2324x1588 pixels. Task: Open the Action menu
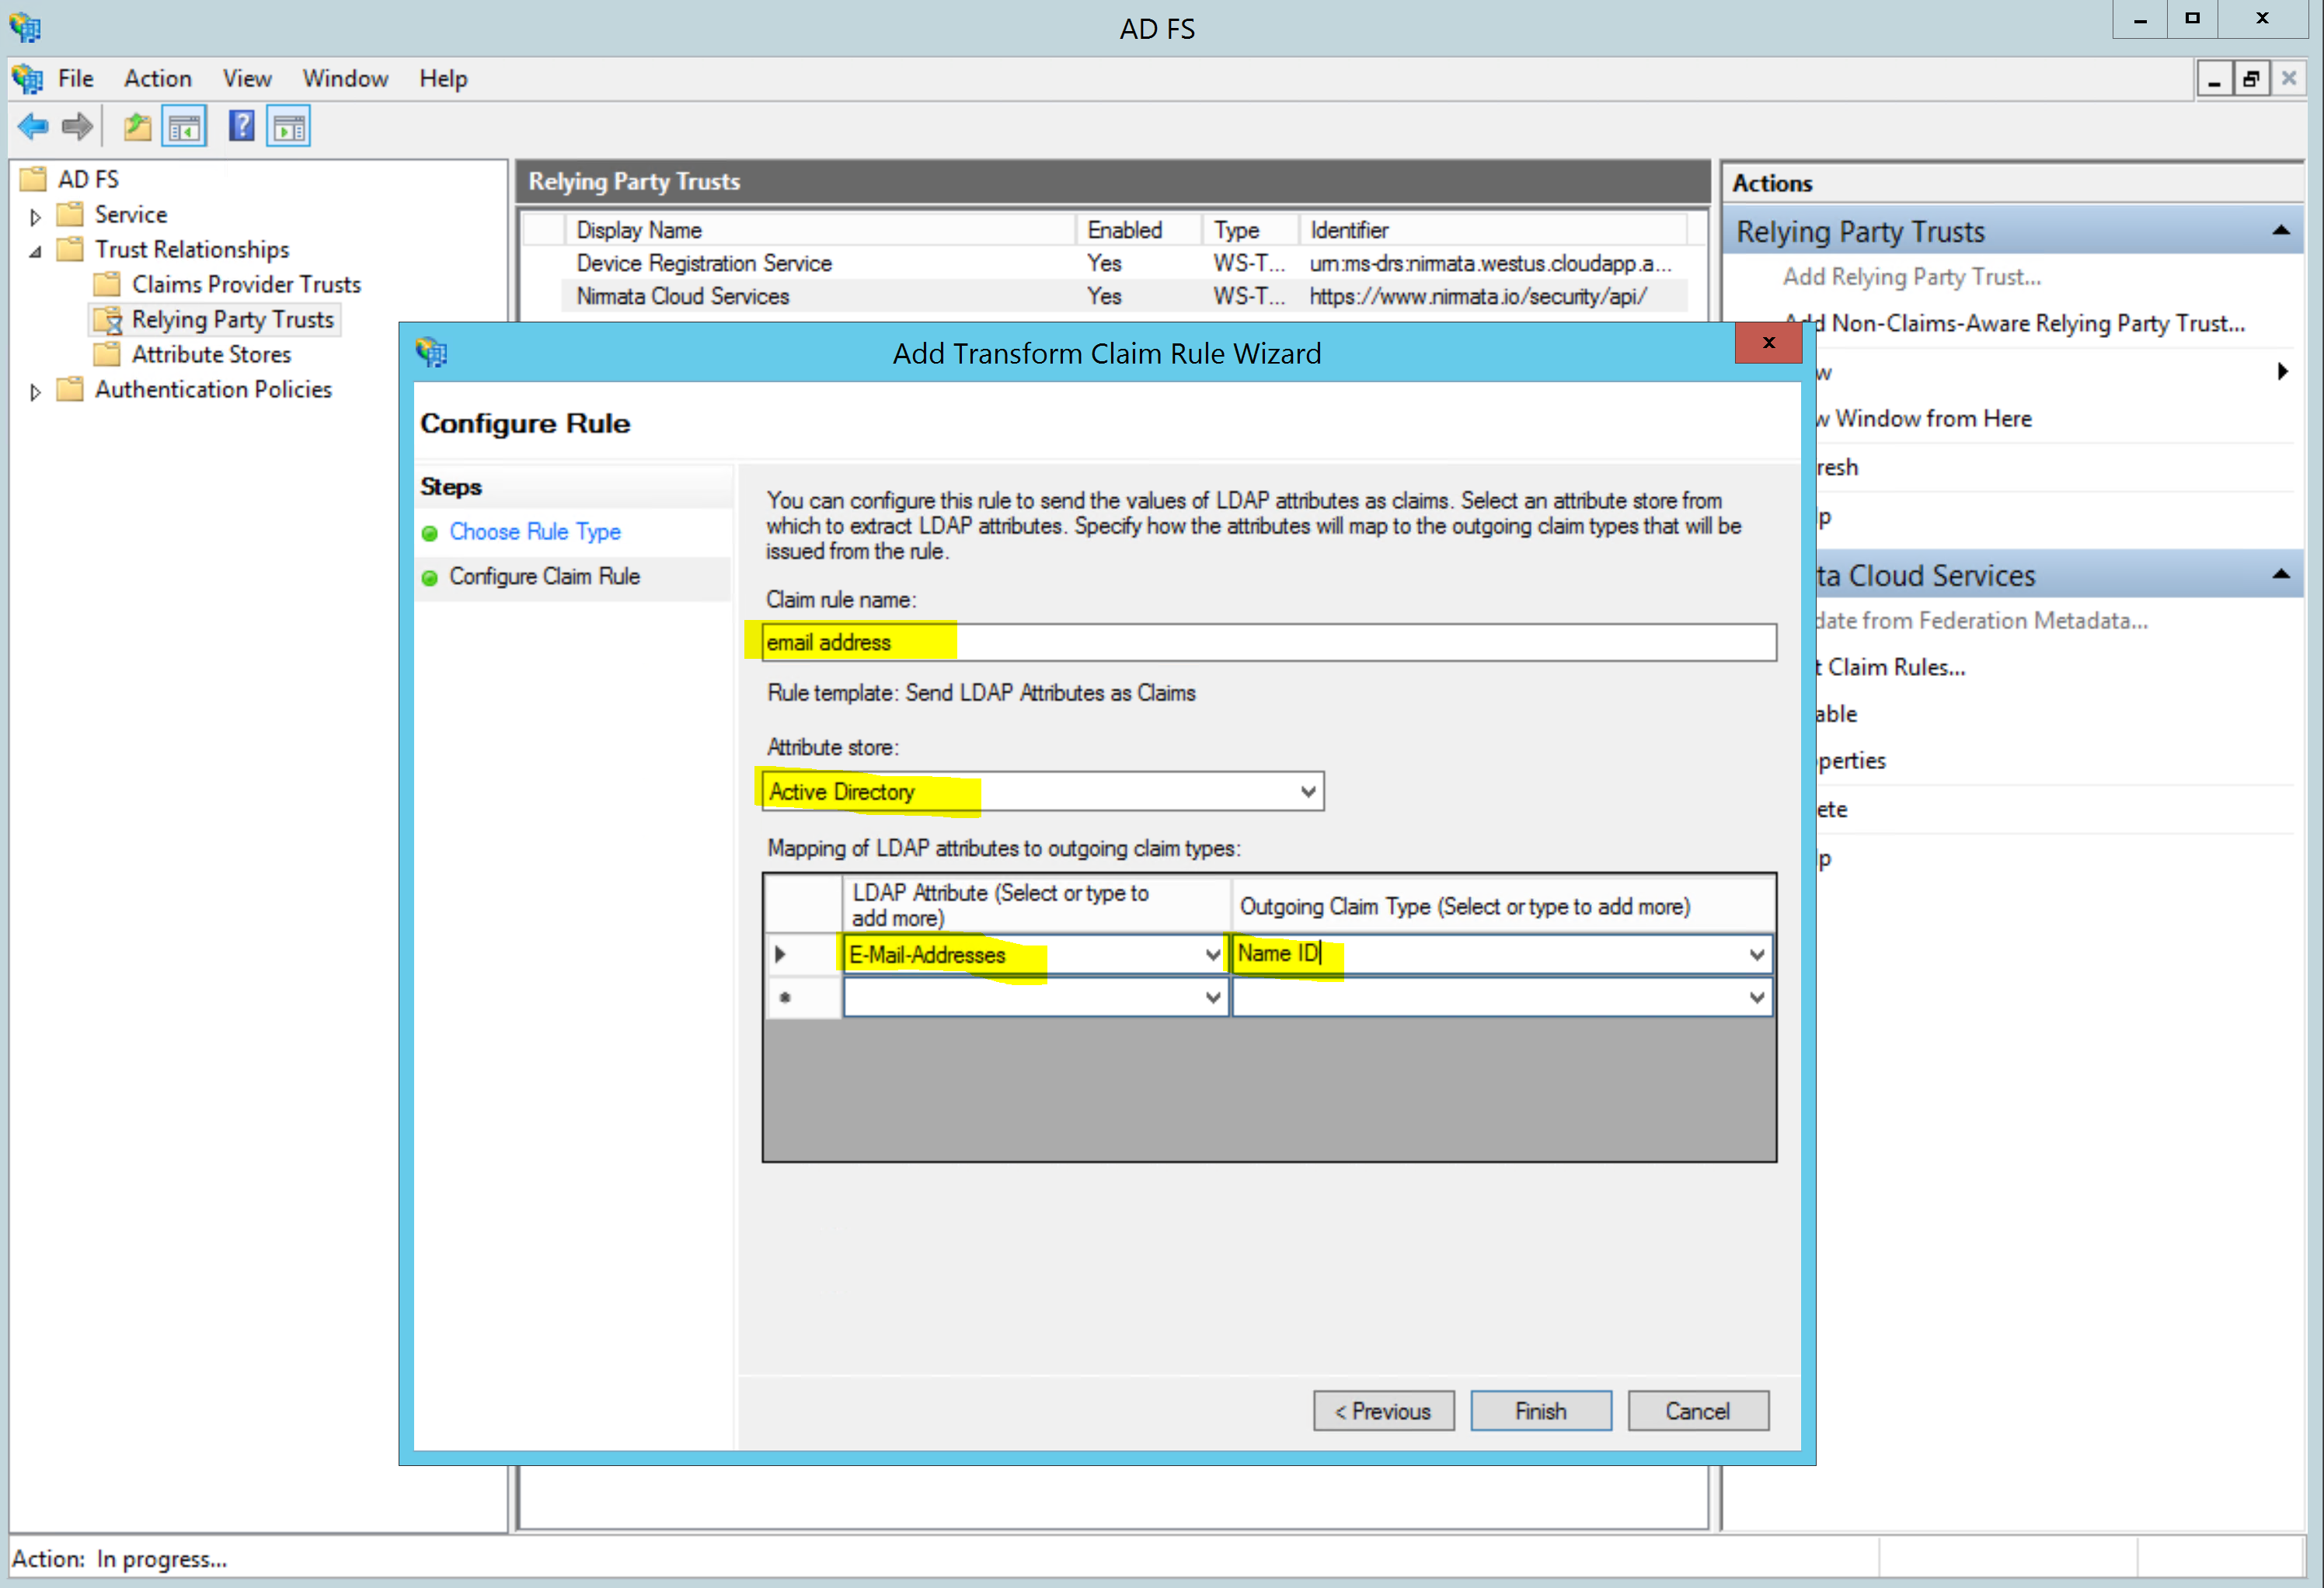click(x=158, y=79)
